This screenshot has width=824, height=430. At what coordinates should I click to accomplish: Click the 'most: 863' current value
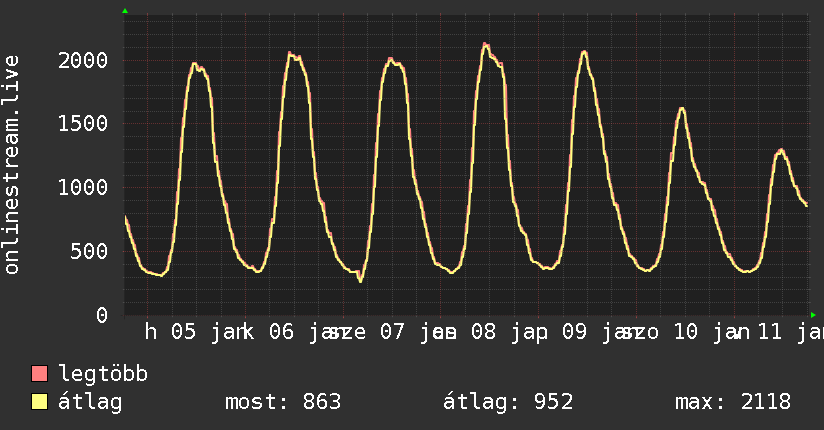click(x=283, y=402)
